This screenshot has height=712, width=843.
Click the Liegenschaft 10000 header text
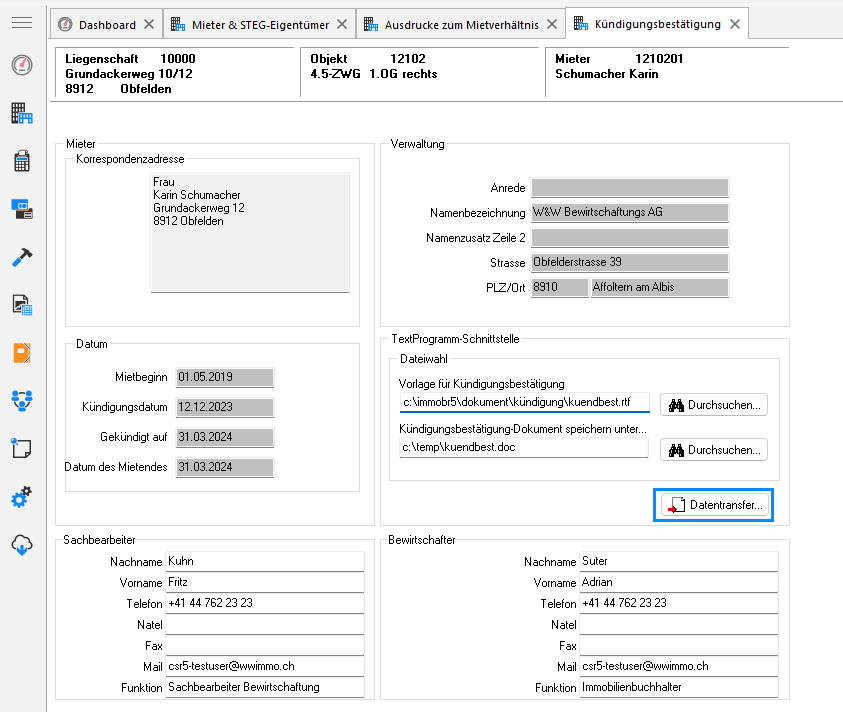click(x=130, y=59)
